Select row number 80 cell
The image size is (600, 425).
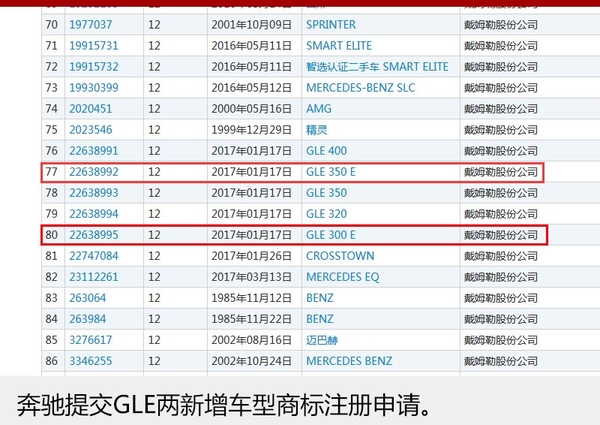(52, 235)
